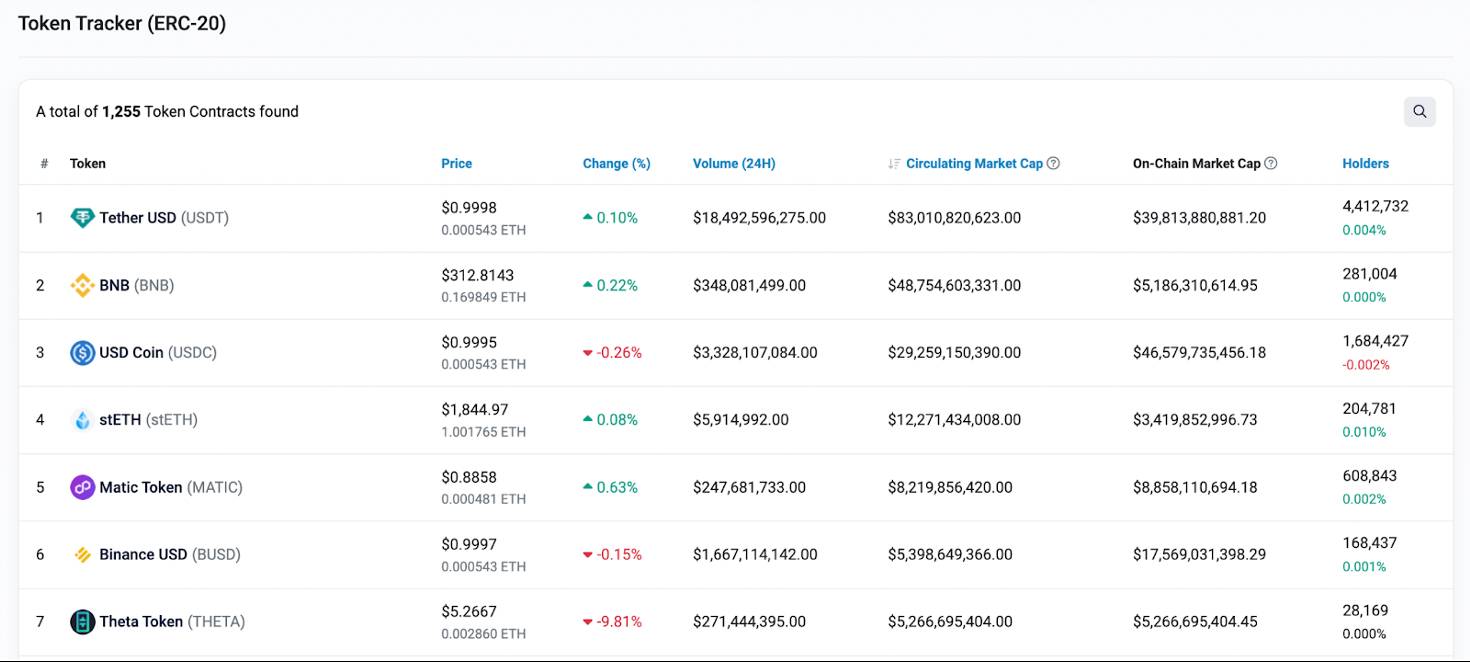Click BNB's 0.22% change value
The width and height of the screenshot is (1470, 662).
point(617,285)
